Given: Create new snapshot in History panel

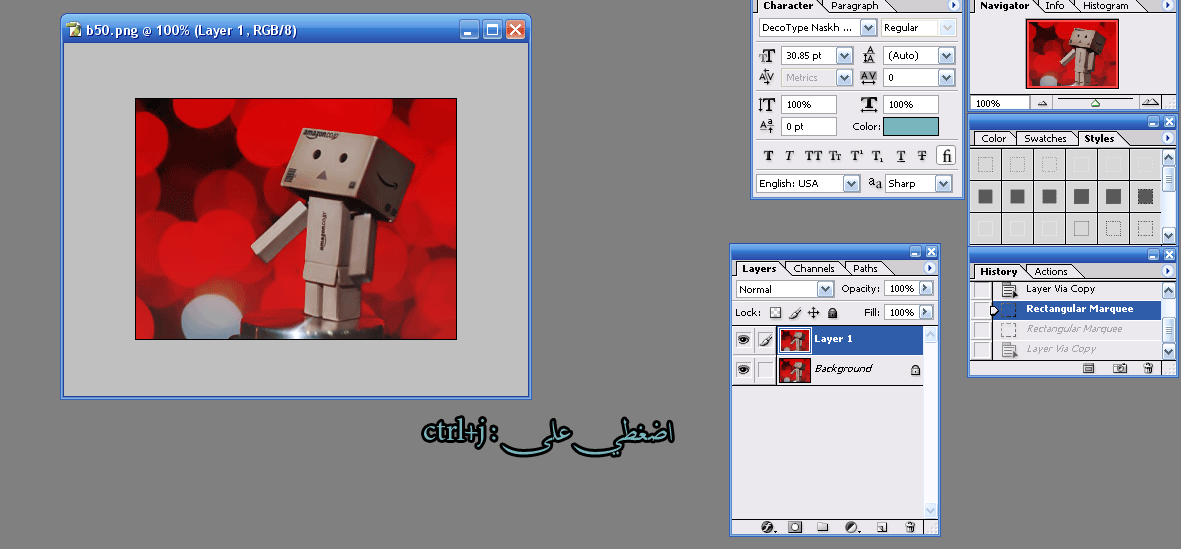Looking at the screenshot, I should click(1120, 368).
